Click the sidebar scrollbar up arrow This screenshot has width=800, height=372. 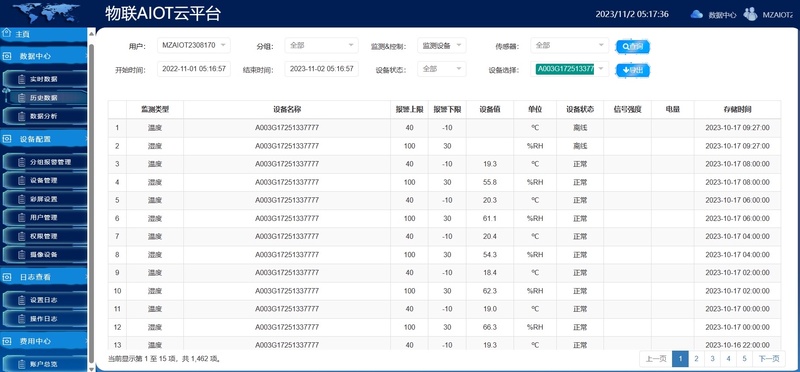91,34
